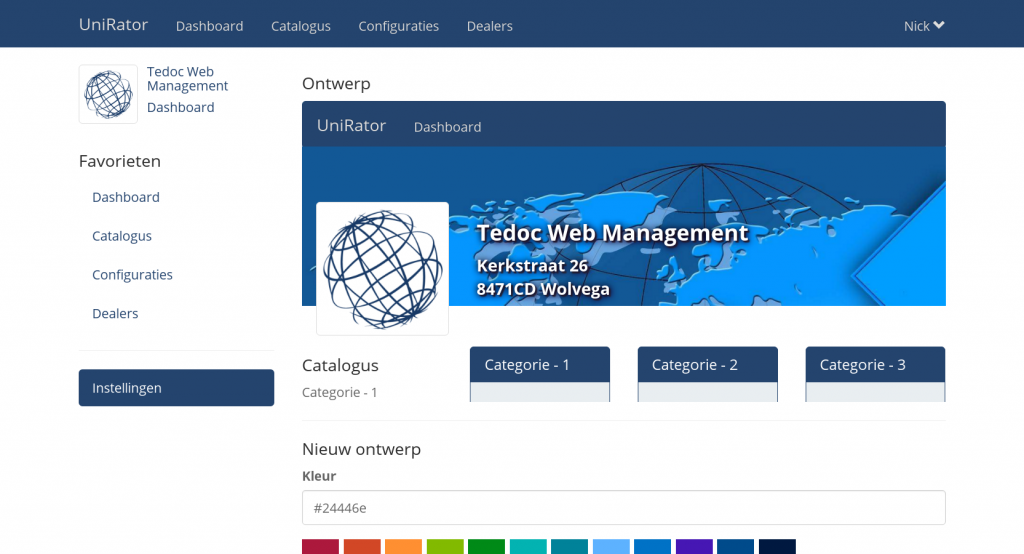Click the Favorieten sidebar heading
This screenshot has width=1024, height=554.
[120, 161]
